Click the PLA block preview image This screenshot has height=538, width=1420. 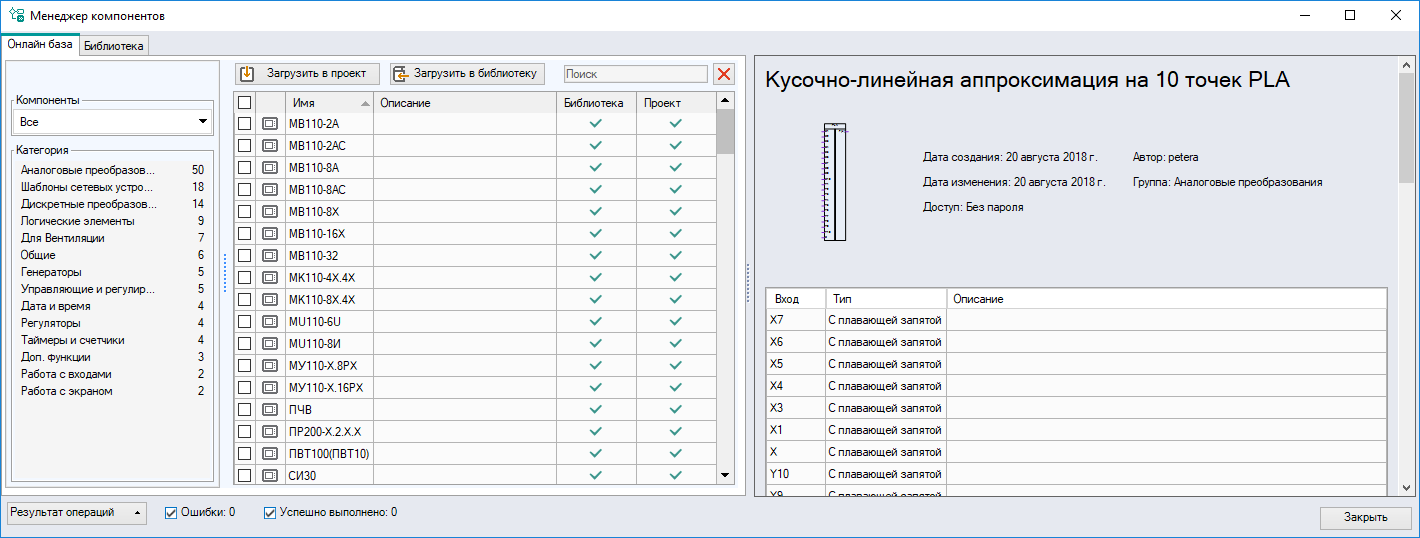point(835,182)
